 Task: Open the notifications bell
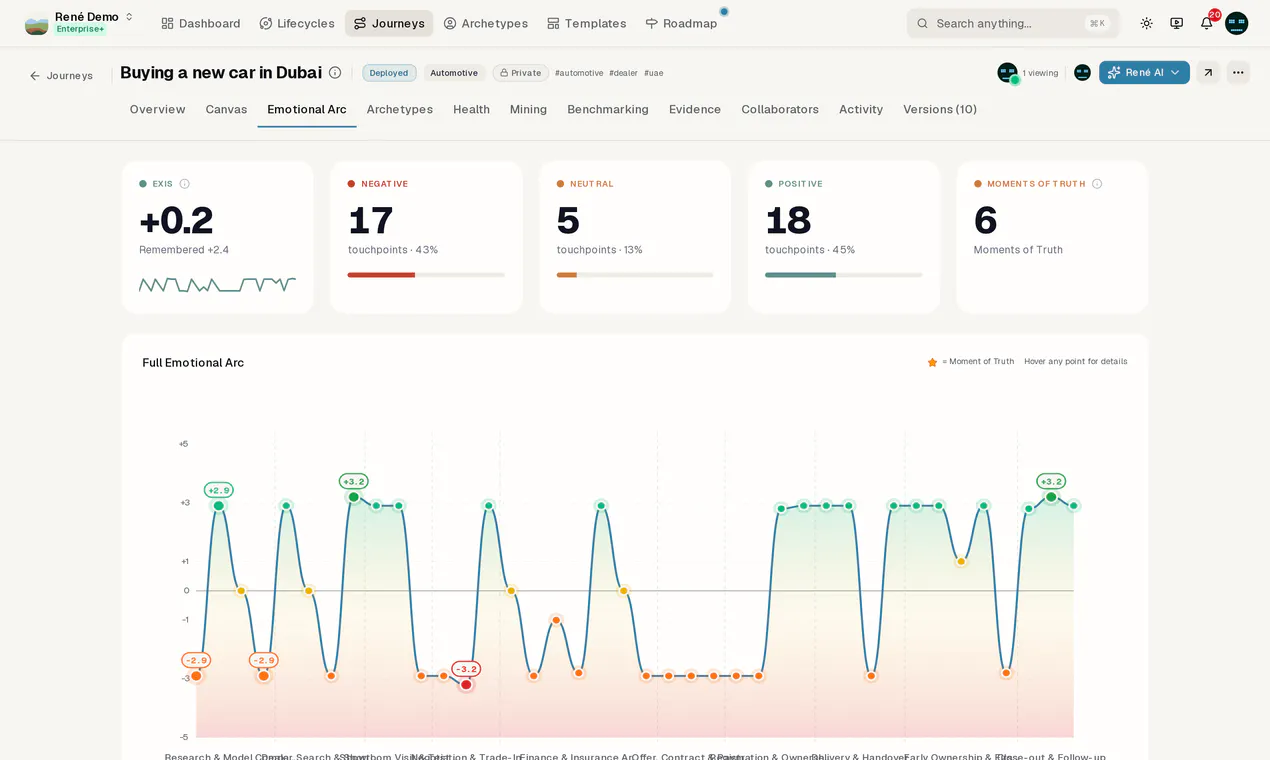(x=1207, y=23)
